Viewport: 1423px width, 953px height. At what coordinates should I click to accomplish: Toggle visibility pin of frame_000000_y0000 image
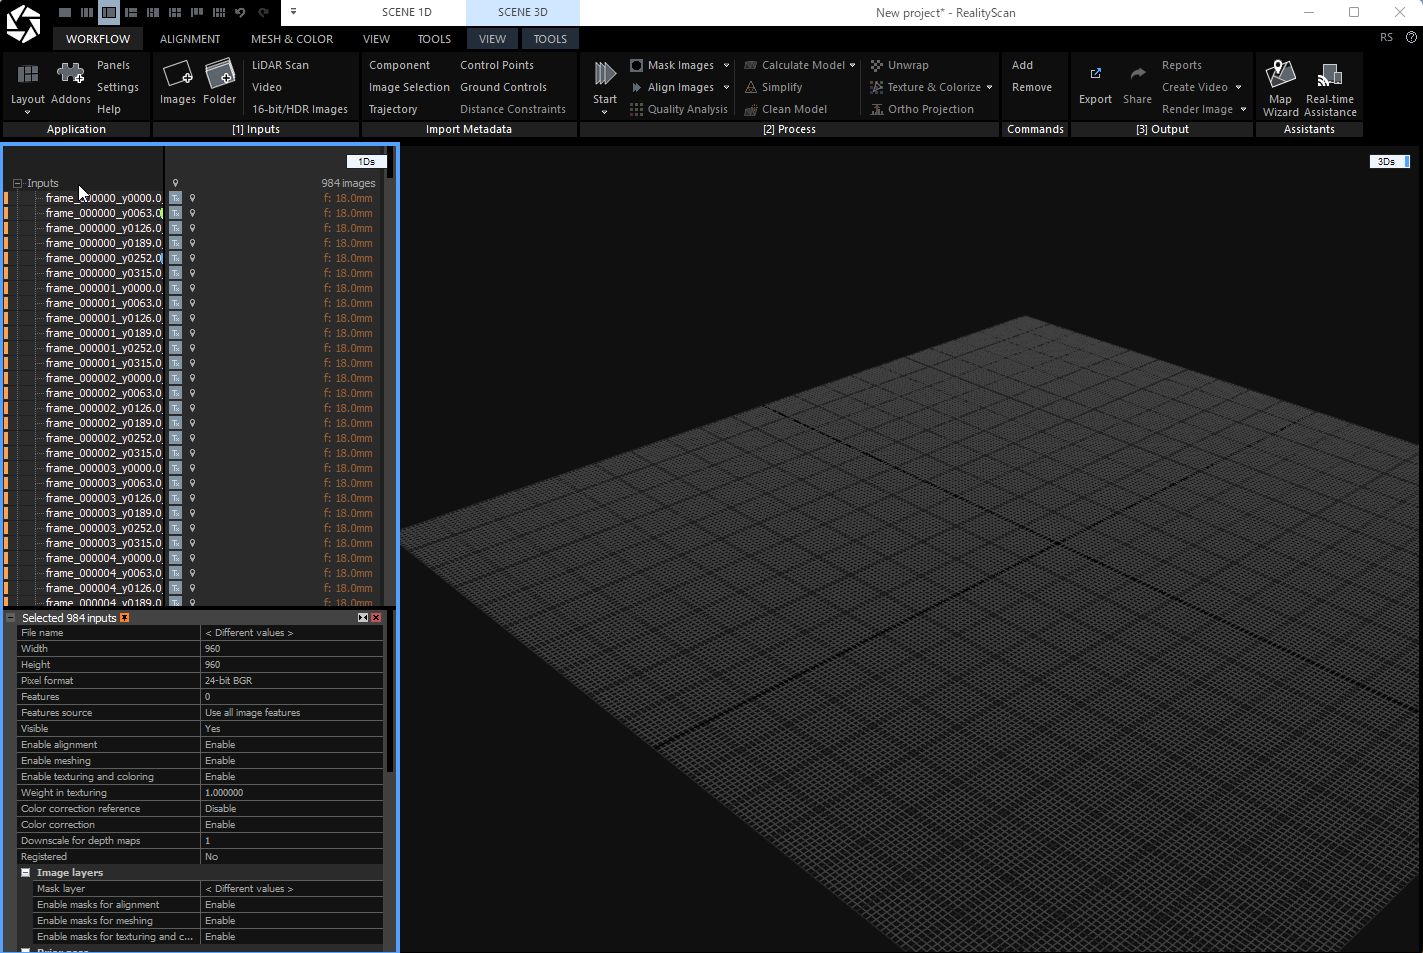point(193,197)
